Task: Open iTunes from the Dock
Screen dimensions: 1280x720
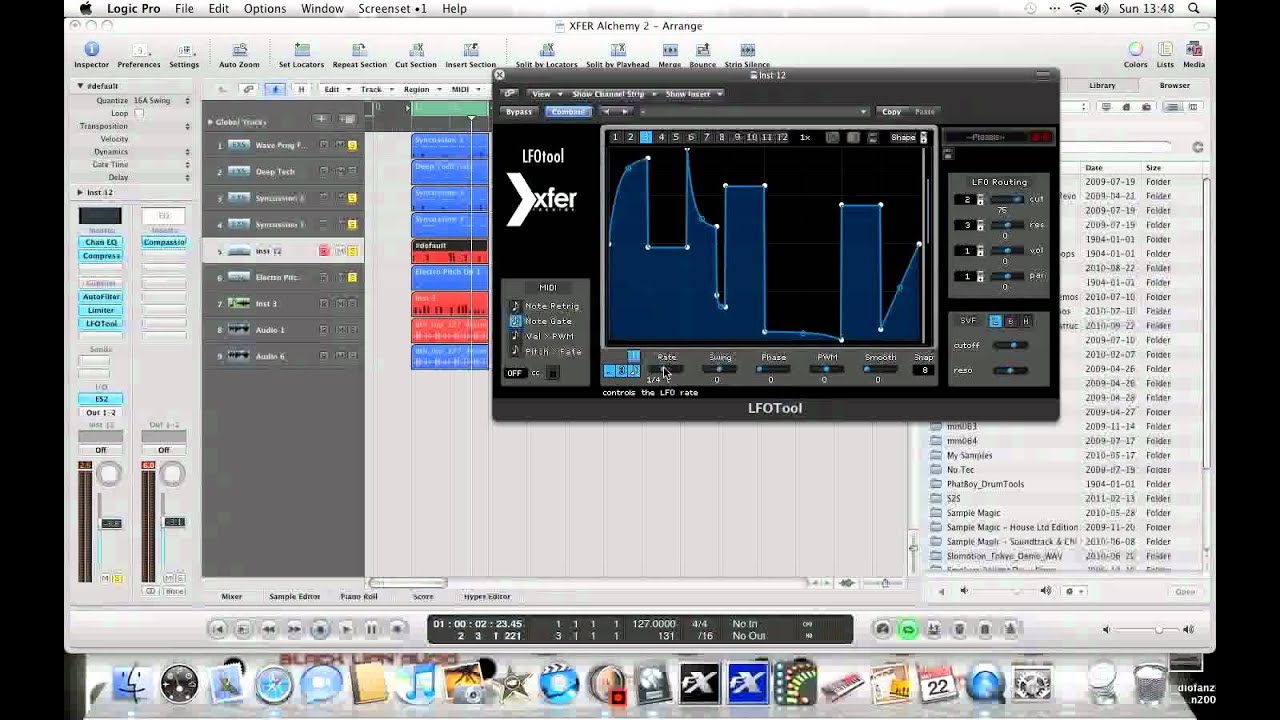Action: pyautogui.click(x=418, y=685)
